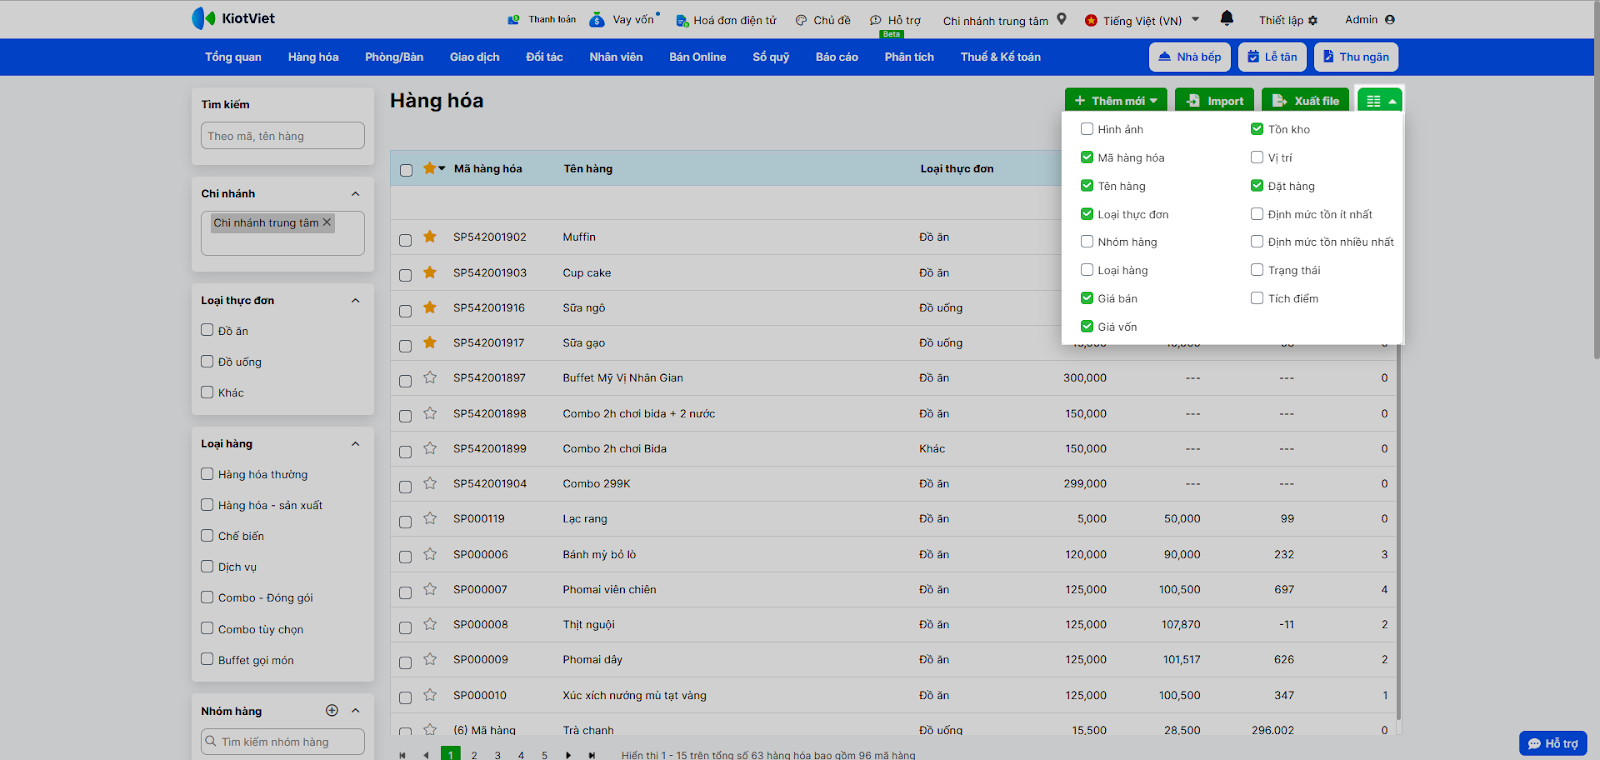Uncheck the Tồn kho column option
Viewport: 1600px width, 760px height.
(1257, 129)
